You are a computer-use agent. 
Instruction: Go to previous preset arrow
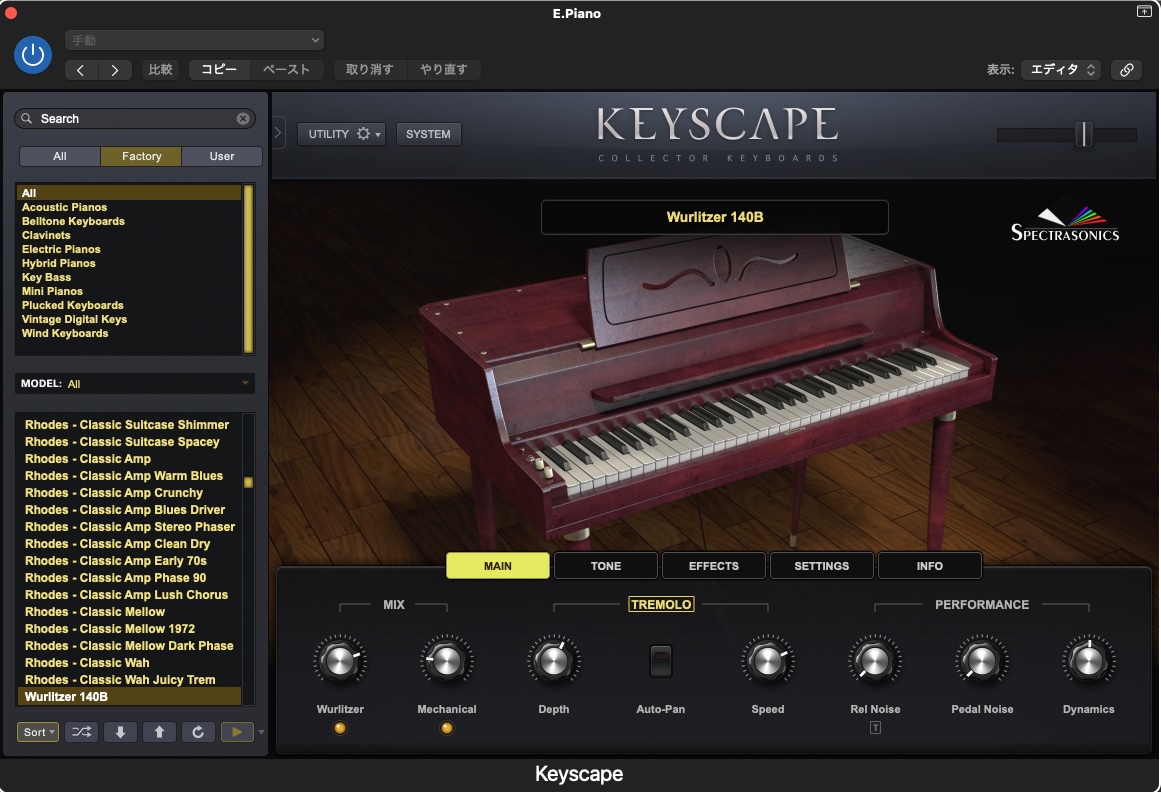[x=81, y=70]
